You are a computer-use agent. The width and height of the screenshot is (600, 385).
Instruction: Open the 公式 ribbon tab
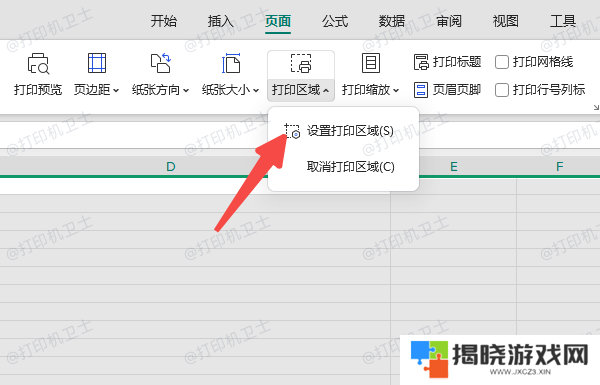coord(335,21)
